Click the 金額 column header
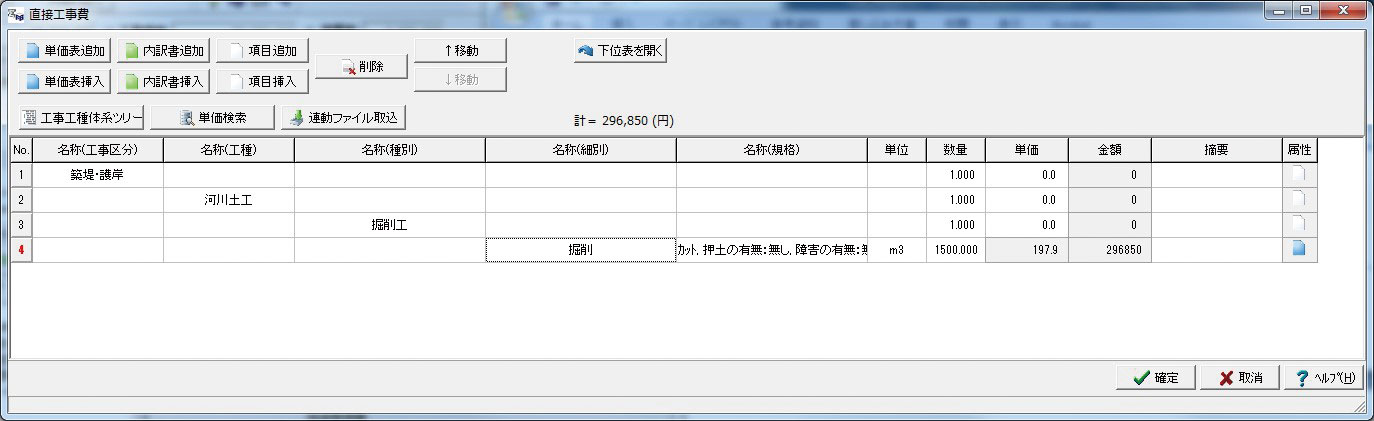The height and width of the screenshot is (421, 1374). pyautogui.click(x=1110, y=150)
